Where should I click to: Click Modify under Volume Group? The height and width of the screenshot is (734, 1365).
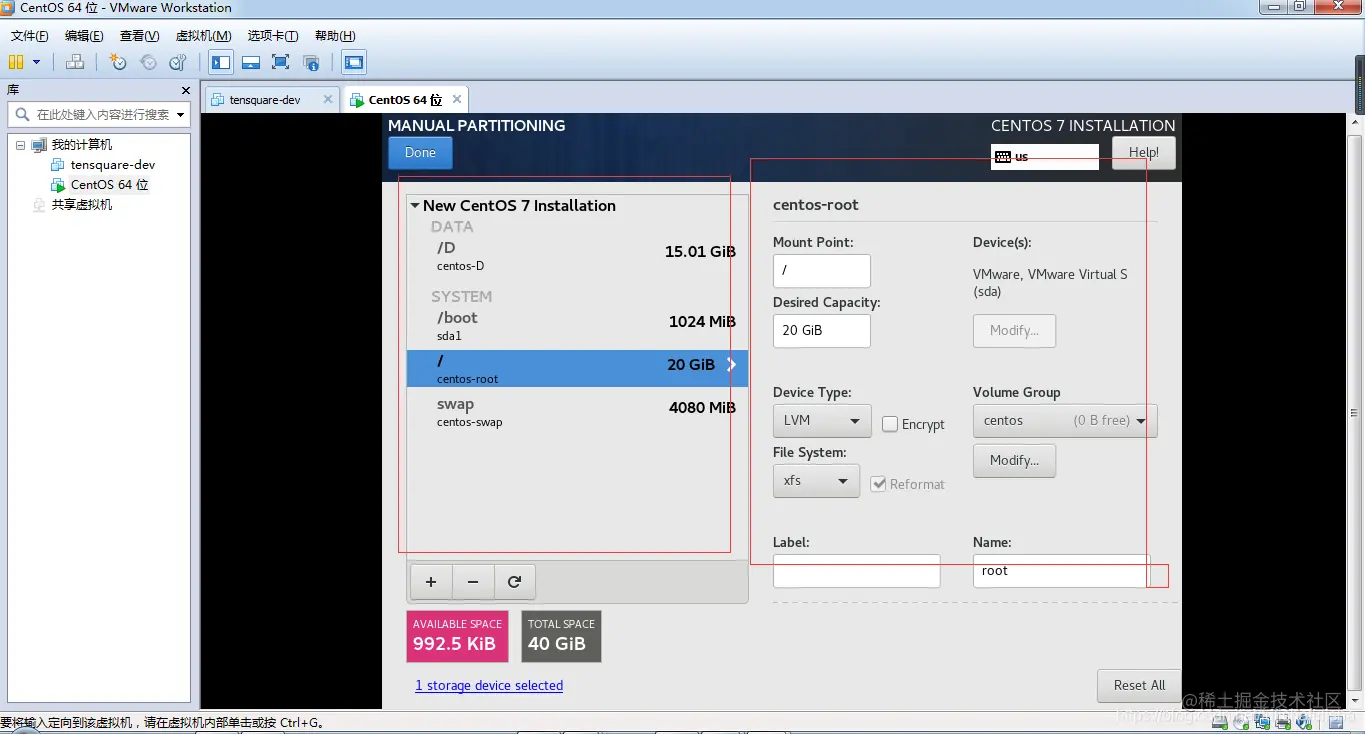[x=1014, y=461]
